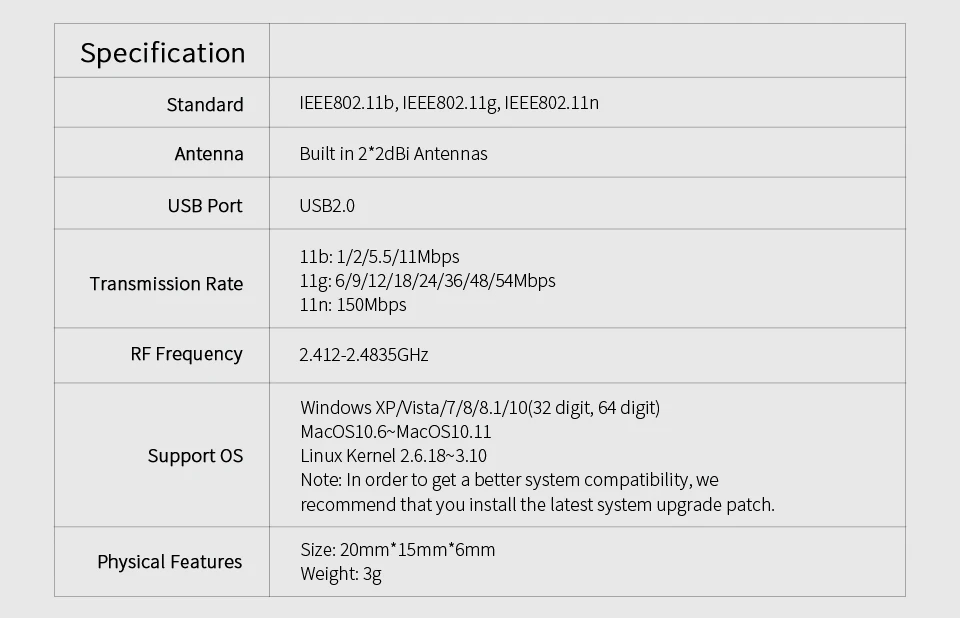The height and width of the screenshot is (618, 960).
Task: Click the 11n: 150Mbps line
Action: 353,305
